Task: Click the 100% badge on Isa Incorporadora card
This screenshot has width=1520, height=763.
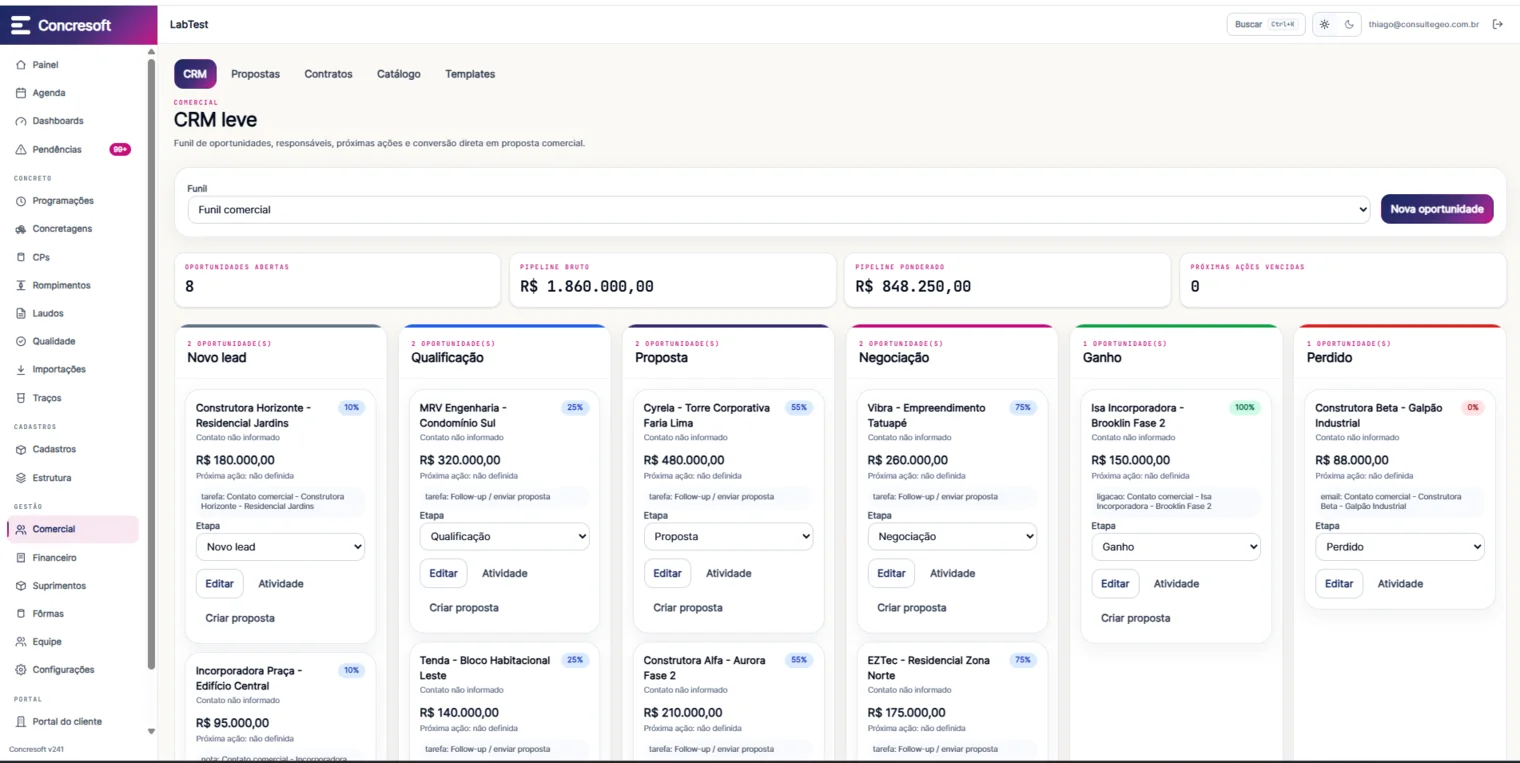Action: pyautogui.click(x=1244, y=408)
